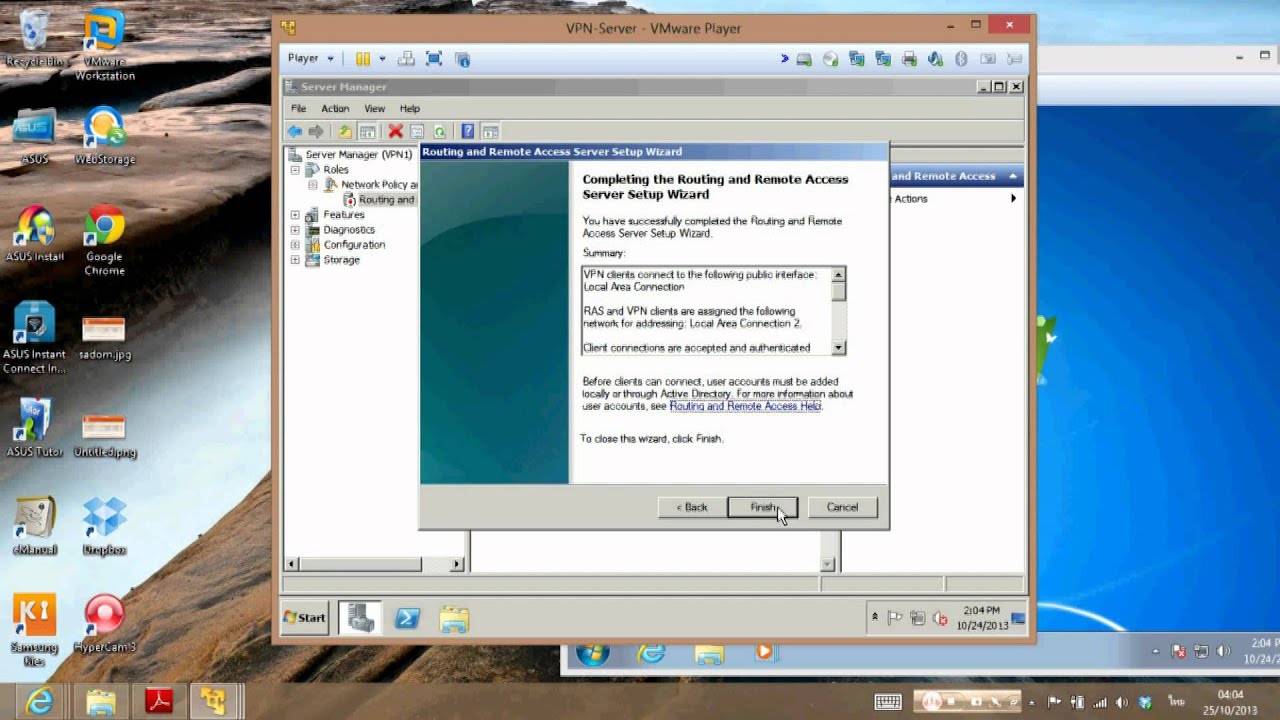Expand the More Actions submenu arrow
This screenshot has height=720, width=1280.
click(1013, 198)
